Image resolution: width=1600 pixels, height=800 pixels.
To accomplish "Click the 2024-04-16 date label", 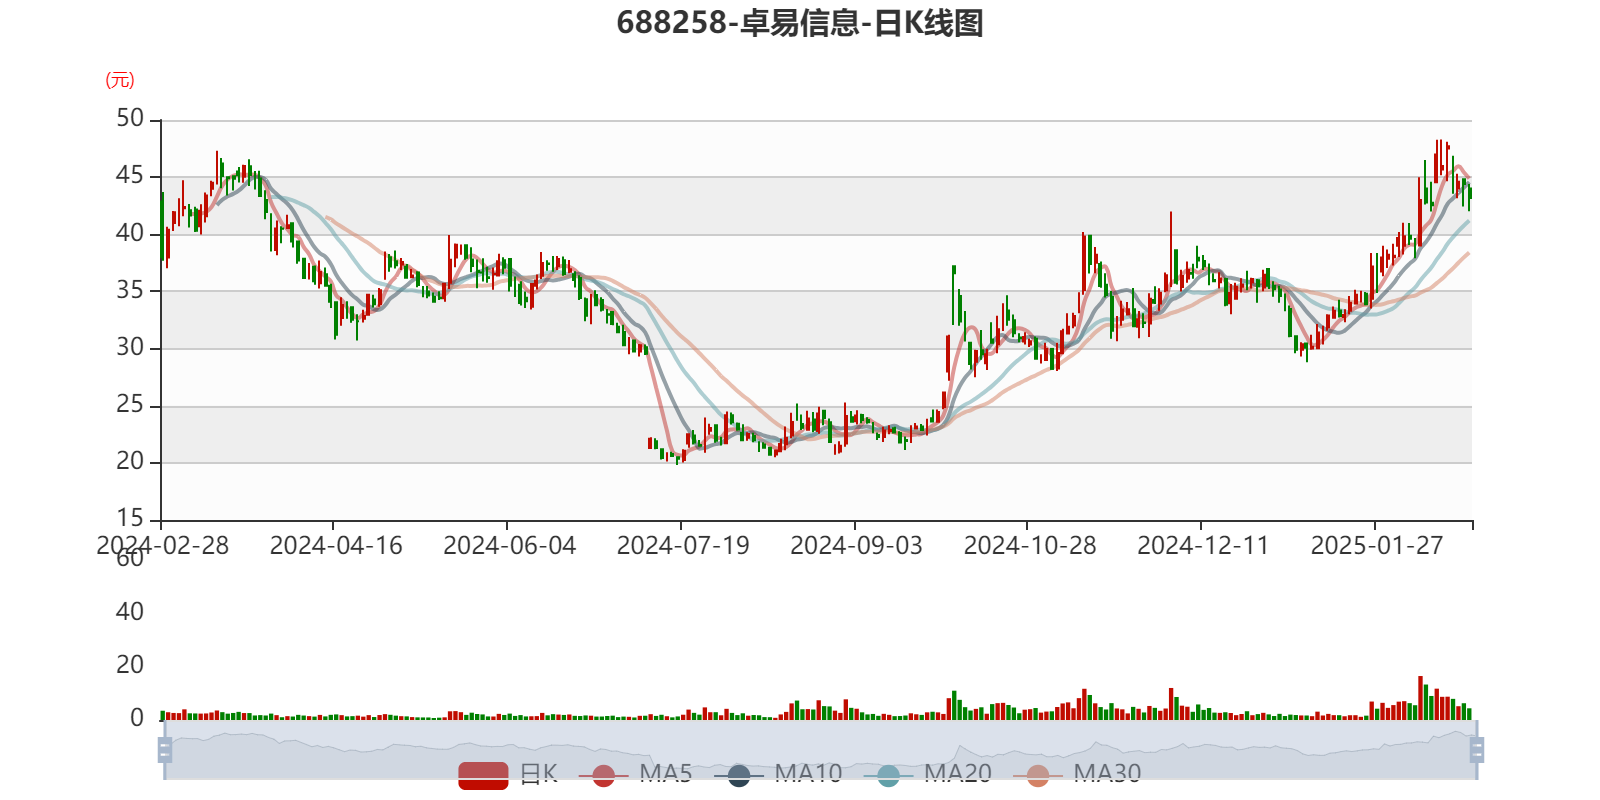I will point(336,546).
